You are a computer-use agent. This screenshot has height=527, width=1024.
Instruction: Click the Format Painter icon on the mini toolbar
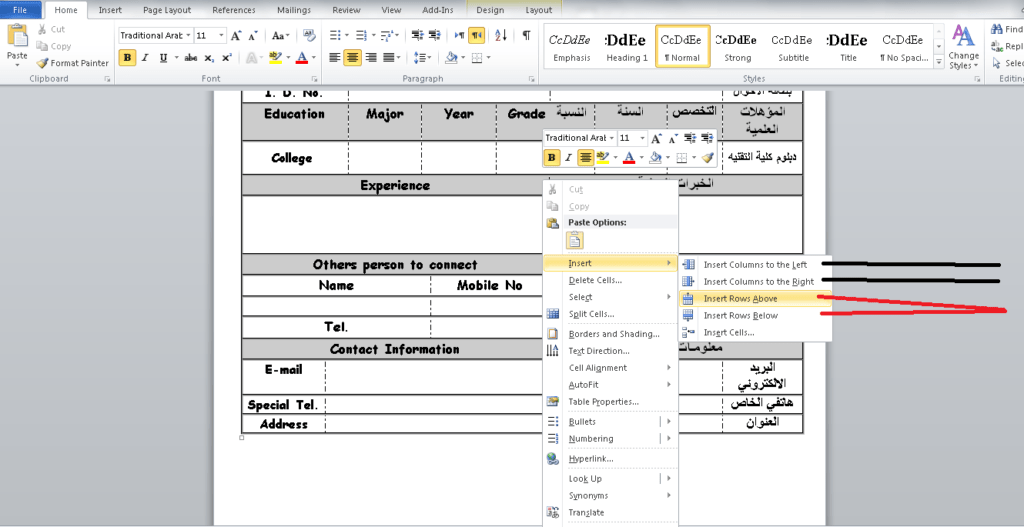click(708, 157)
